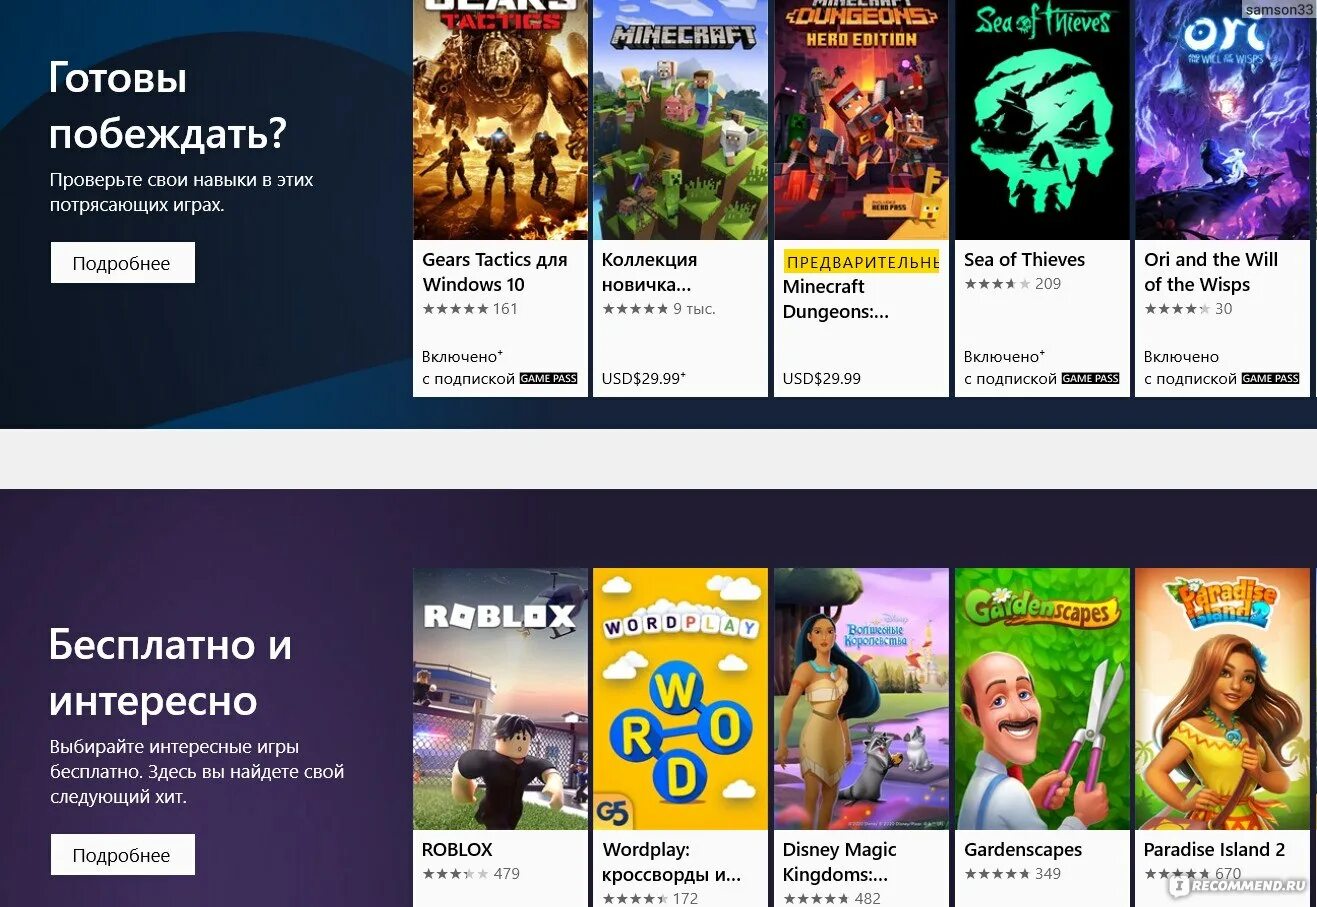Click the Game Pass badge under Sea of Thieves

[1090, 379]
